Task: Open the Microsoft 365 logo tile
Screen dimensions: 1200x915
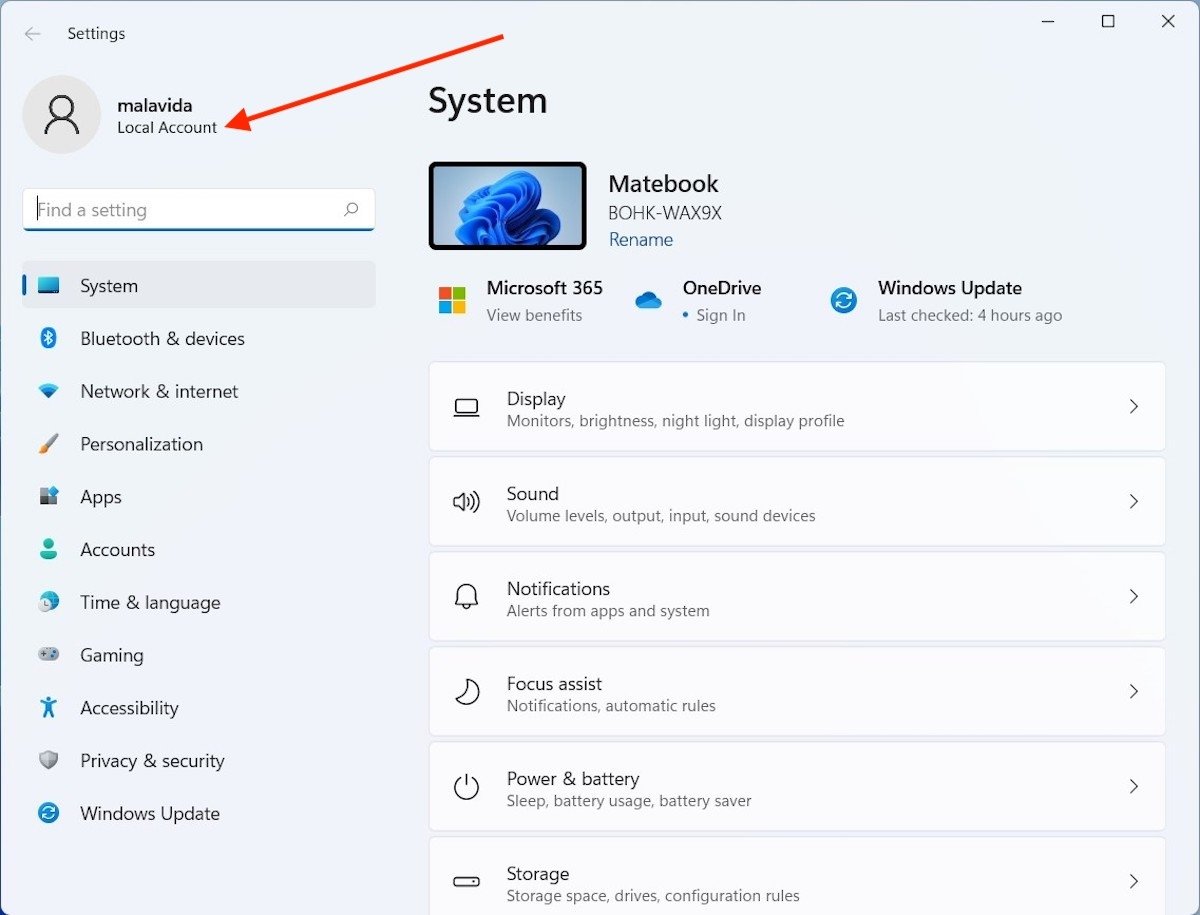Action: pos(452,300)
